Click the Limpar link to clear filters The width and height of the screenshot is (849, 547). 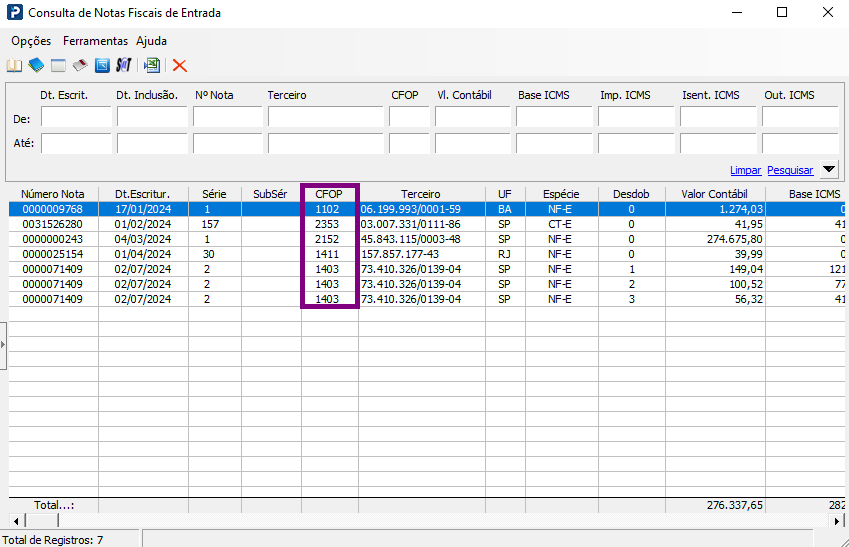(746, 170)
